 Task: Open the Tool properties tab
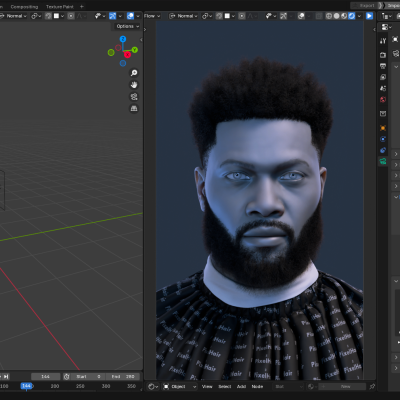pos(383,41)
